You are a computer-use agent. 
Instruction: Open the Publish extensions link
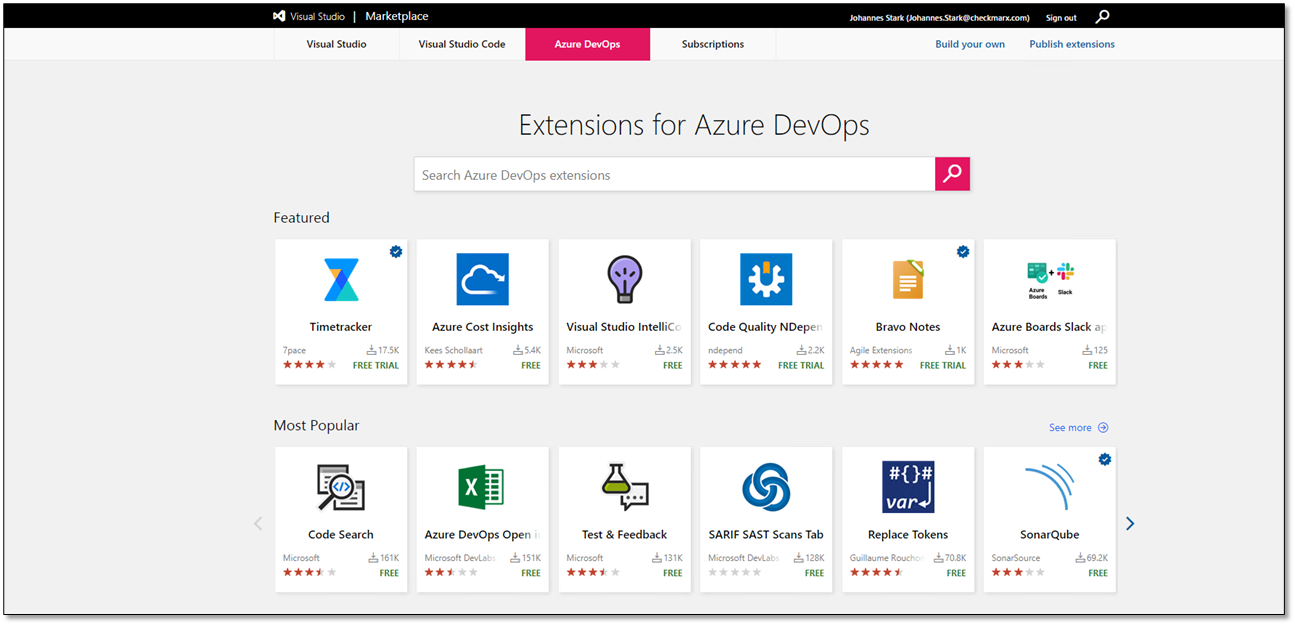coord(1072,44)
